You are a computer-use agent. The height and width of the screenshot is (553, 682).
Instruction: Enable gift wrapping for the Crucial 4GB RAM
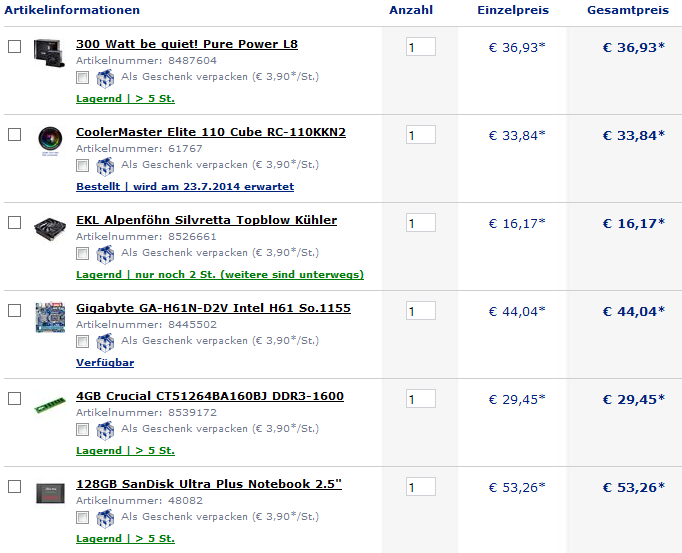83,430
